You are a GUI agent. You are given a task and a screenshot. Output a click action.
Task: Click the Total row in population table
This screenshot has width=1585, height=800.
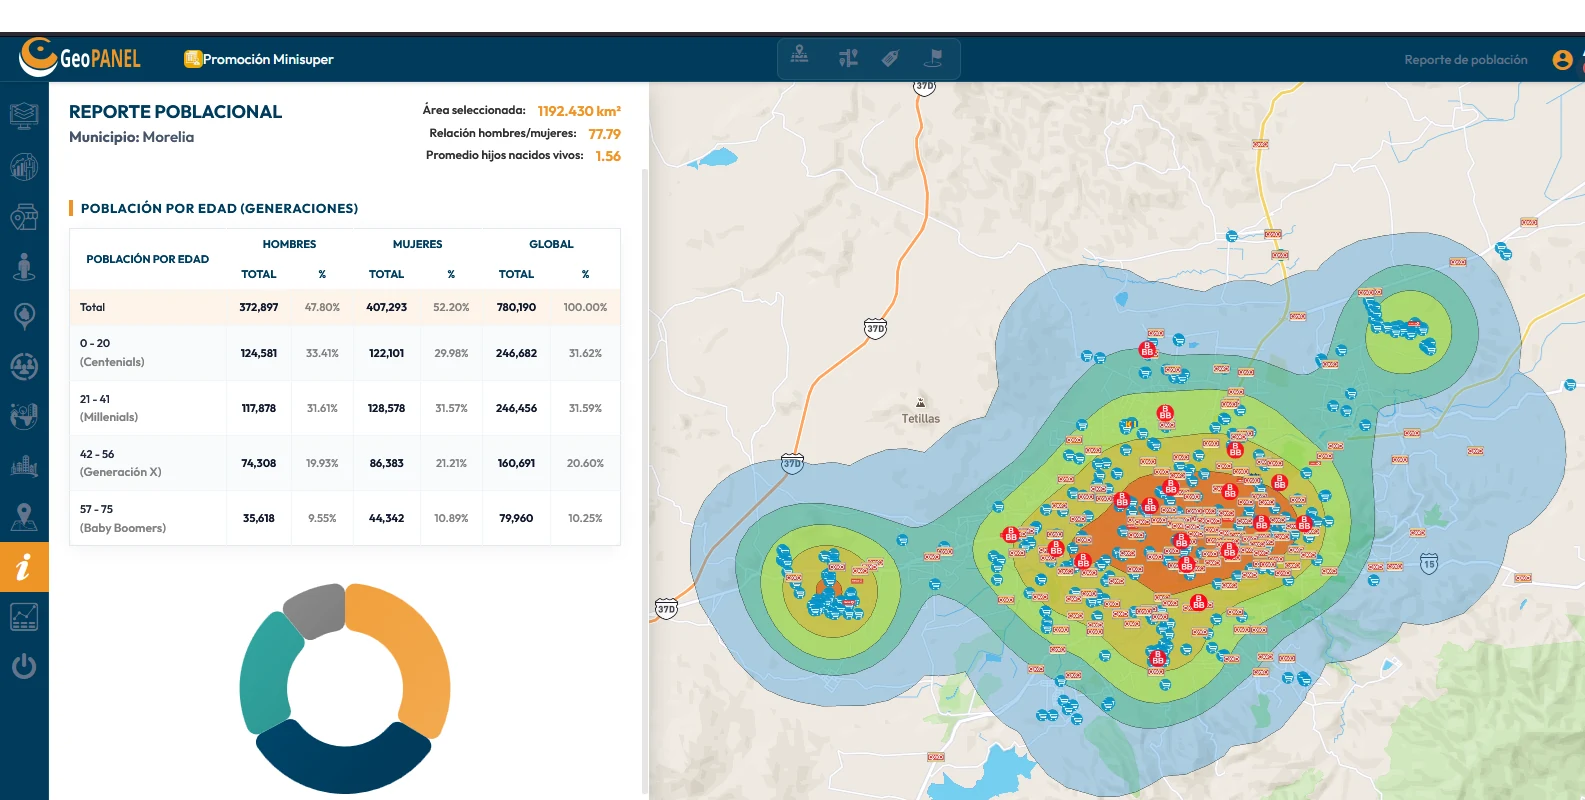345,307
